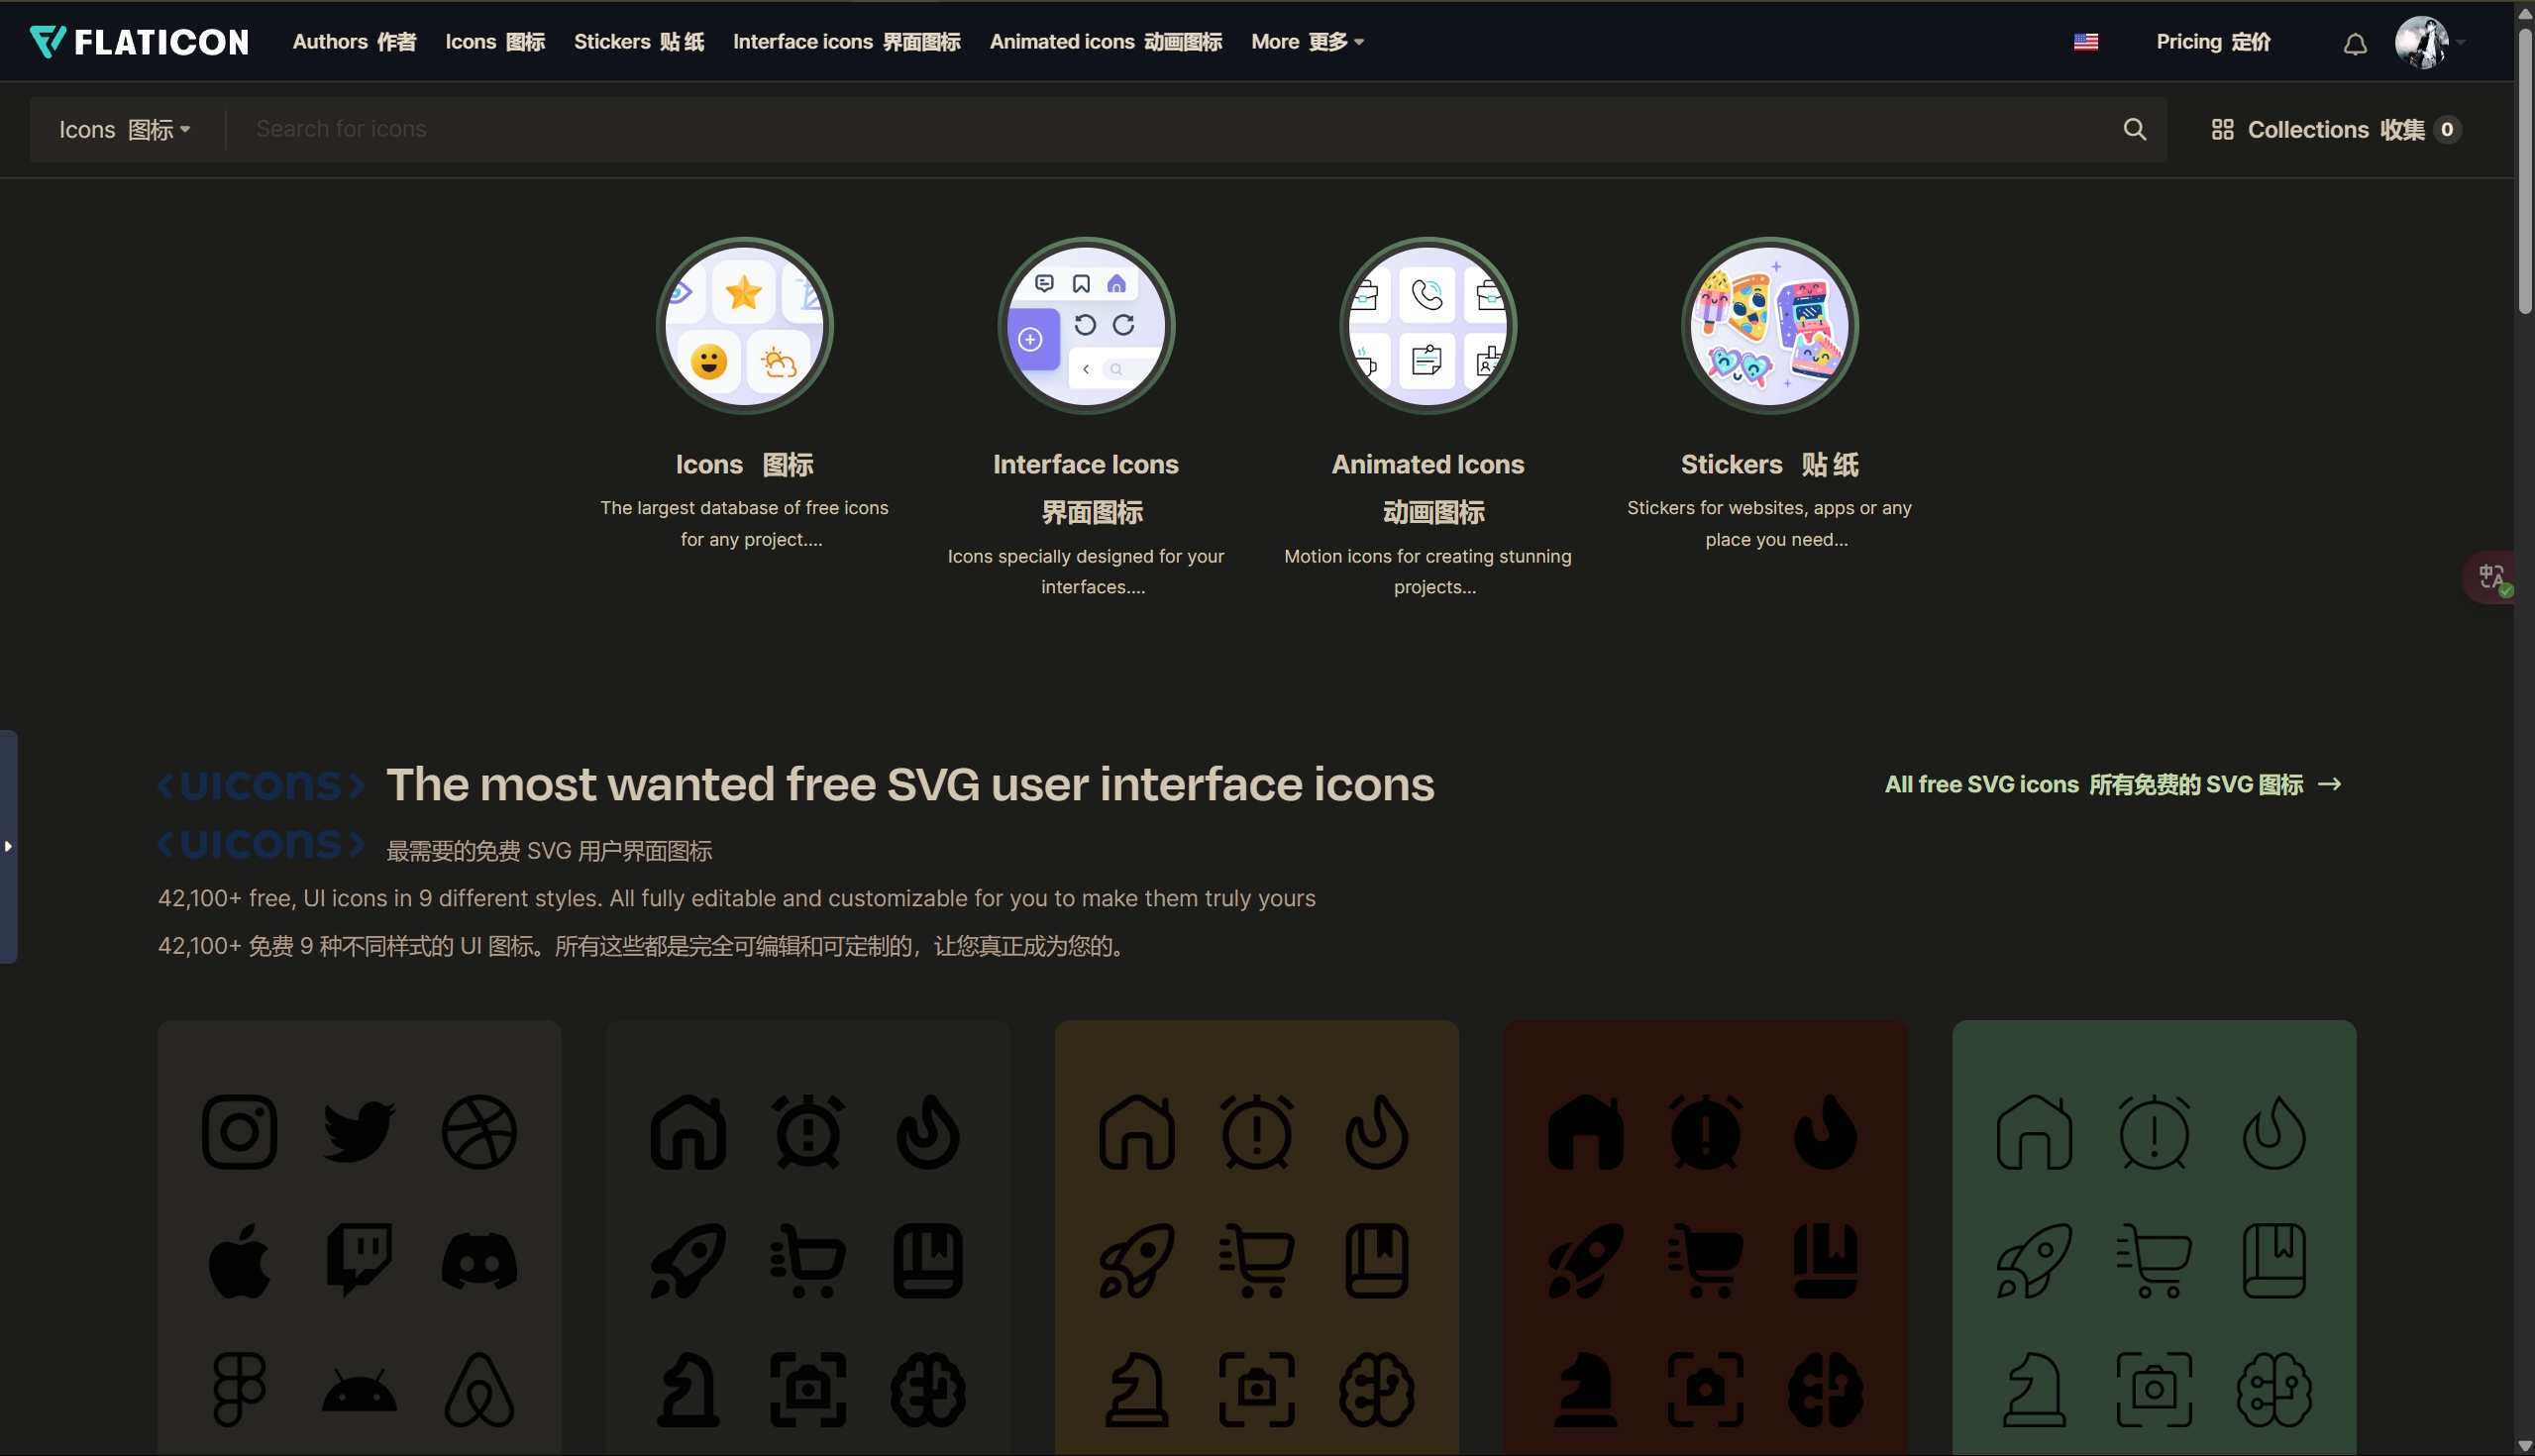This screenshot has width=2535, height=1456.
Task: Expand the left side panel arrow
Action: tap(8, 846)
